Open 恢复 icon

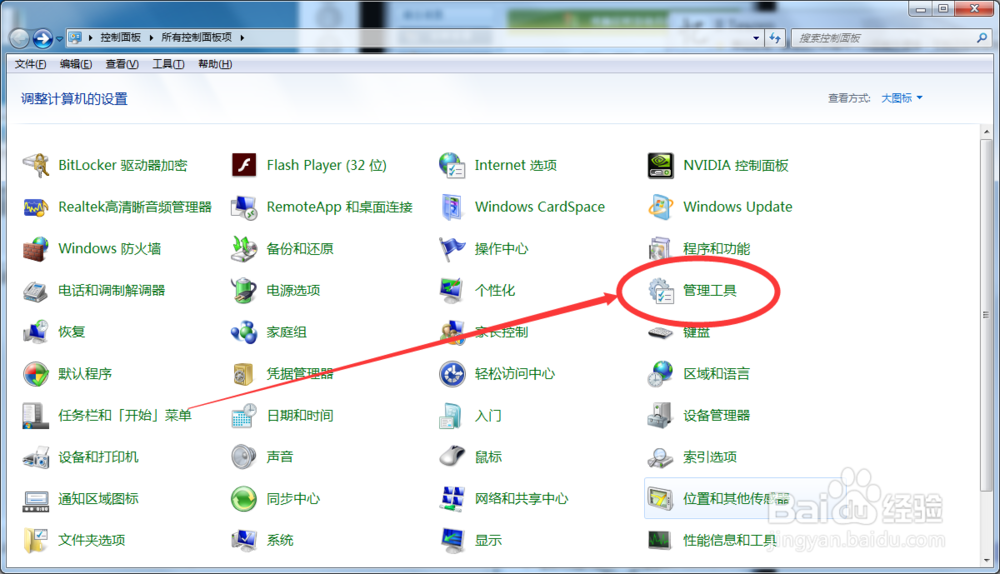click(36, 332)
